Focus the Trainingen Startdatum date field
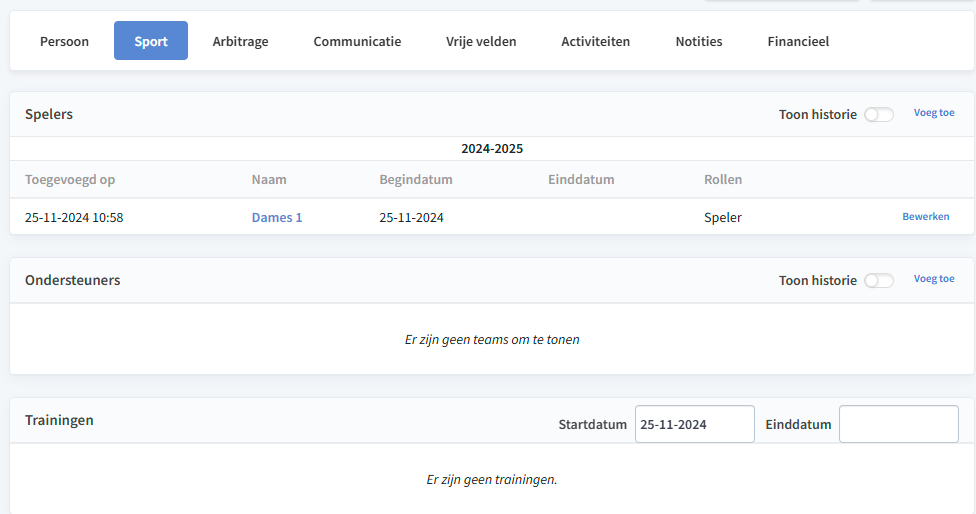 click(x=695, y=424)
